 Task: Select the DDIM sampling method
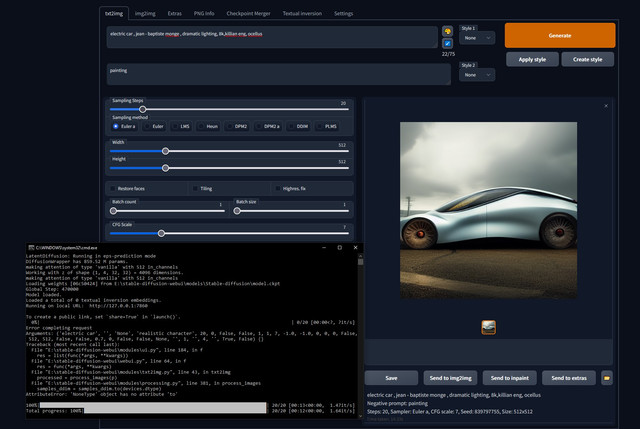click(x=298, y=127)
